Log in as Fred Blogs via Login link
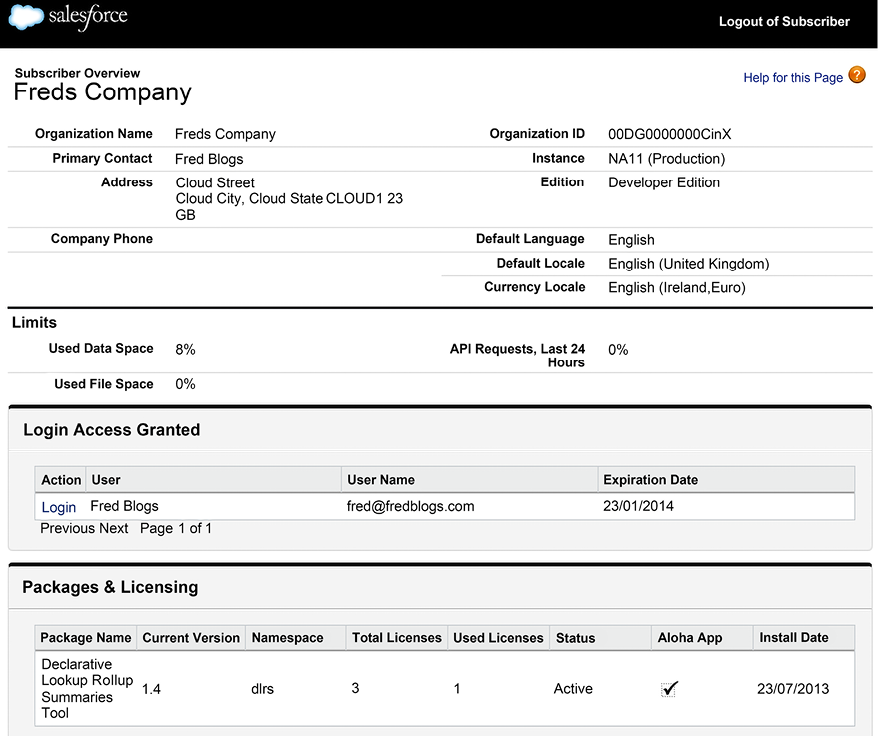This screenshot has height=736, width=878. [x=58, y=507]
